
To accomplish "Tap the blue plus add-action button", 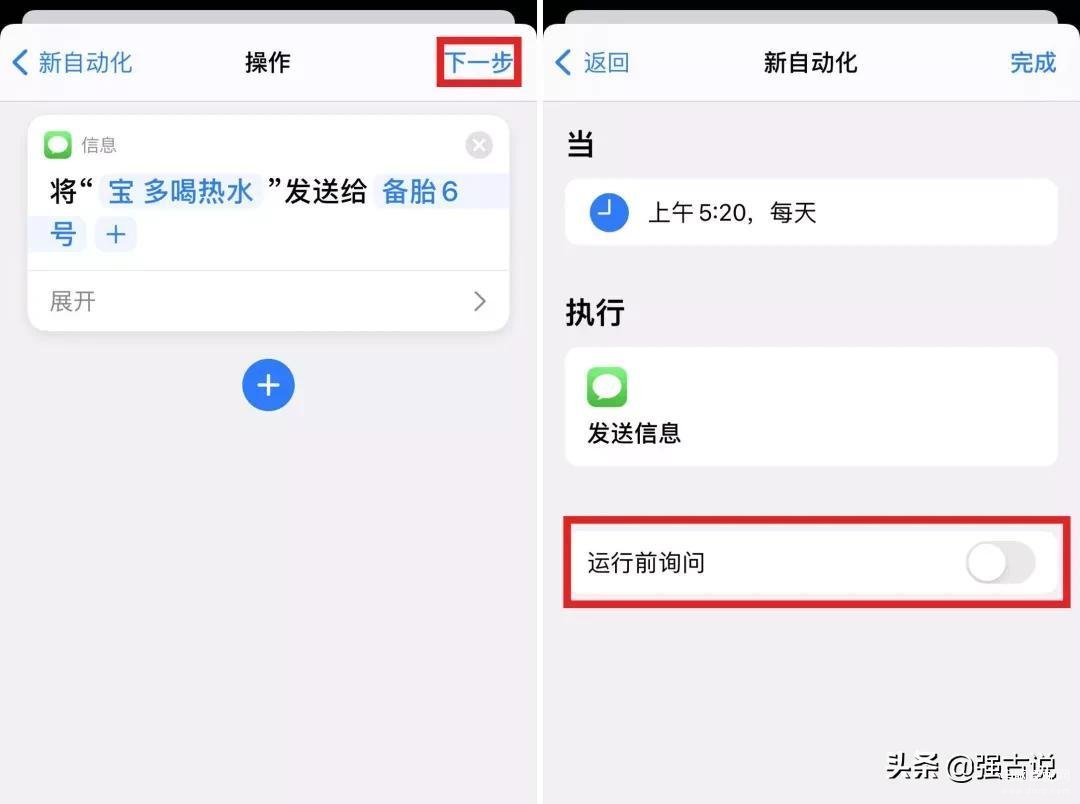I will pos(268,385).
